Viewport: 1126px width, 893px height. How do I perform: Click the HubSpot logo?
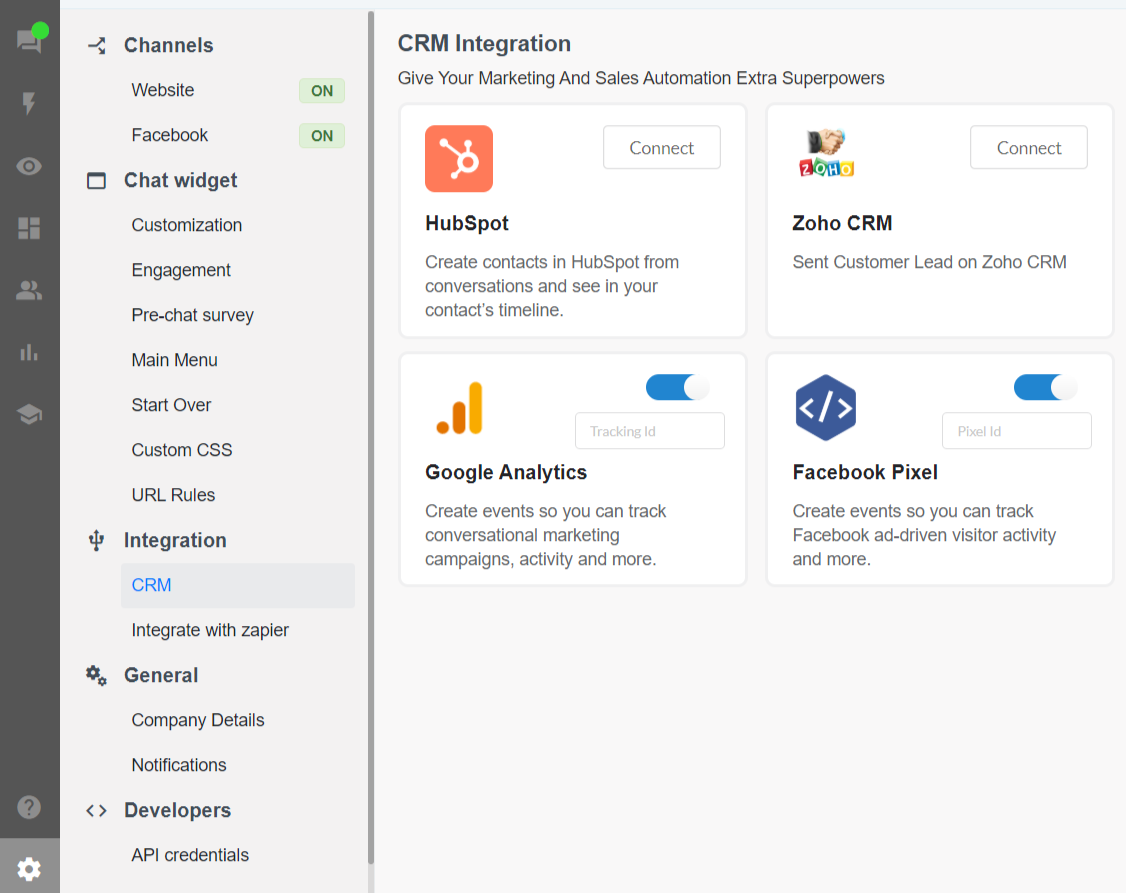point(459,159)
